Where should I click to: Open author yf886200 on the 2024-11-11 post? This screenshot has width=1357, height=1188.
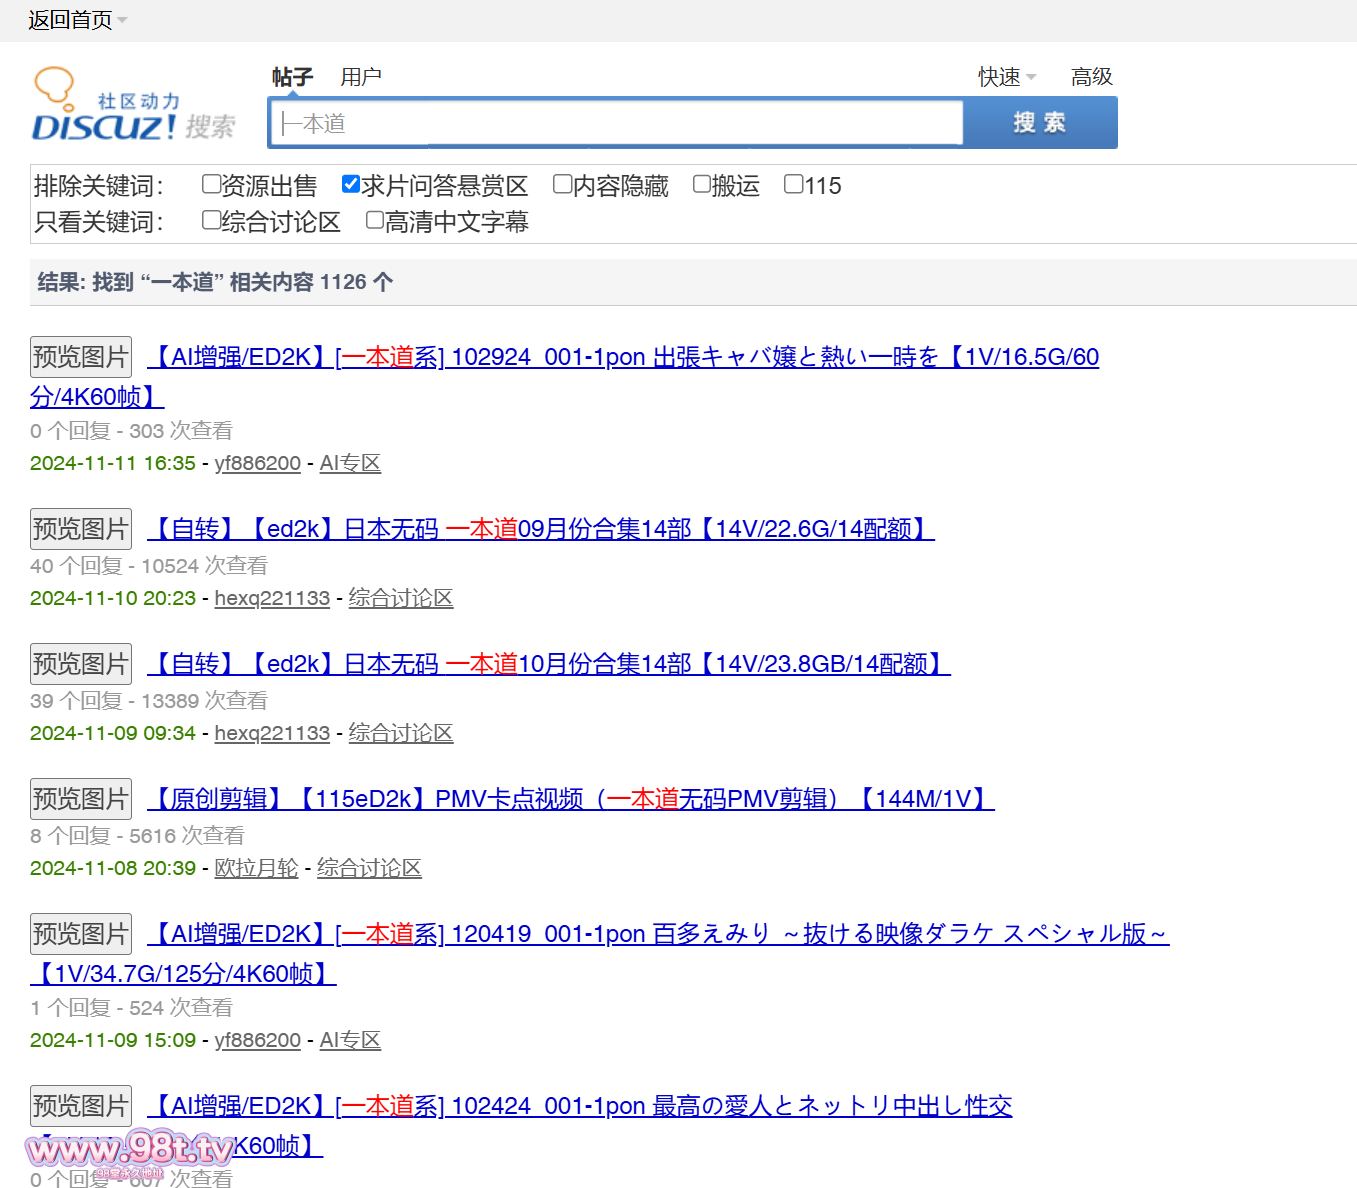[x=258, y=463]
